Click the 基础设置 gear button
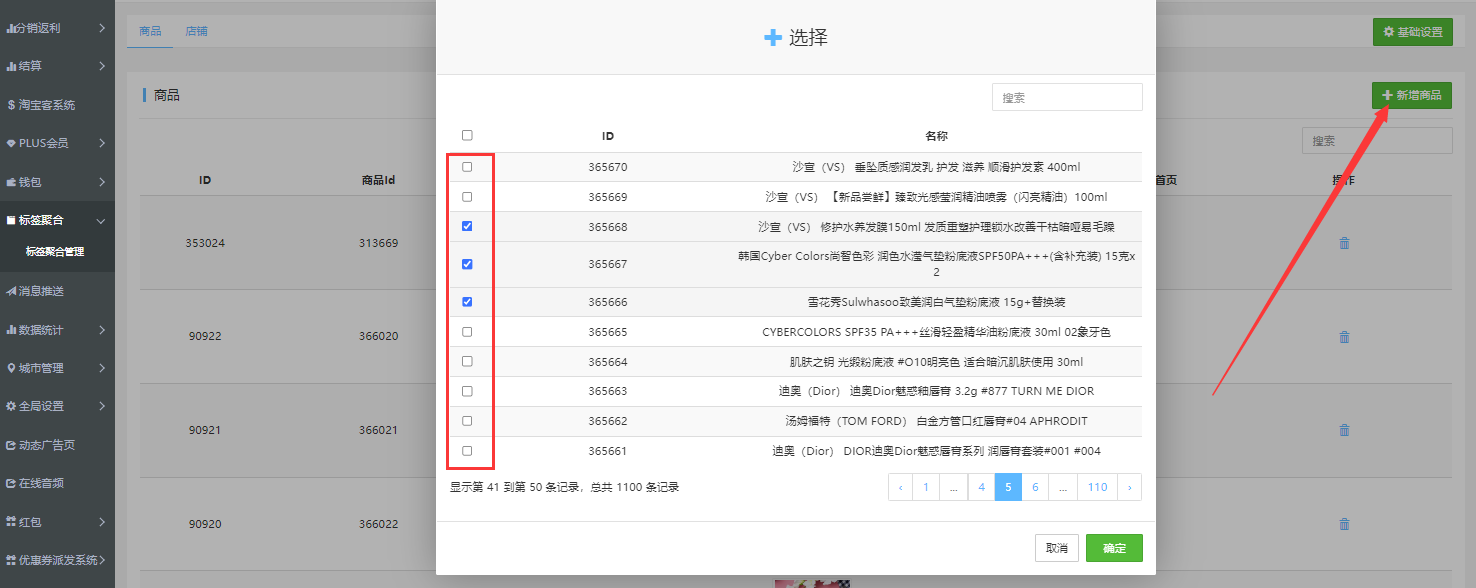 [1412, 32]
